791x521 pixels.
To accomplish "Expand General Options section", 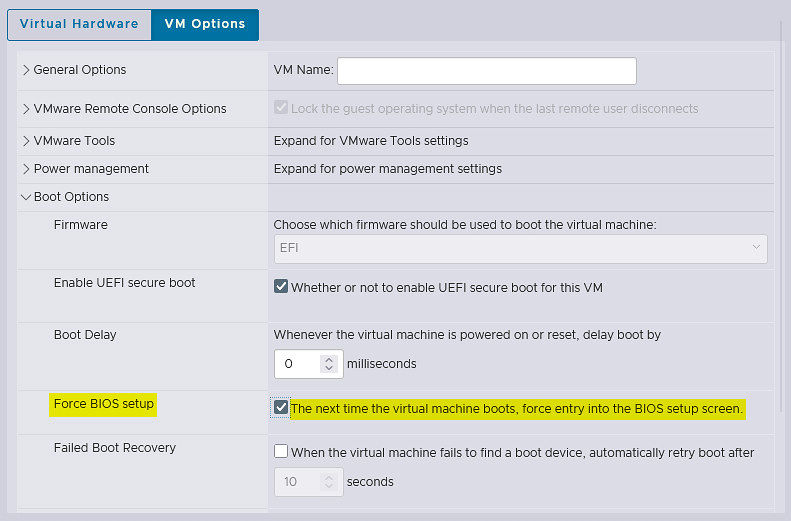I will pos(26,70).
